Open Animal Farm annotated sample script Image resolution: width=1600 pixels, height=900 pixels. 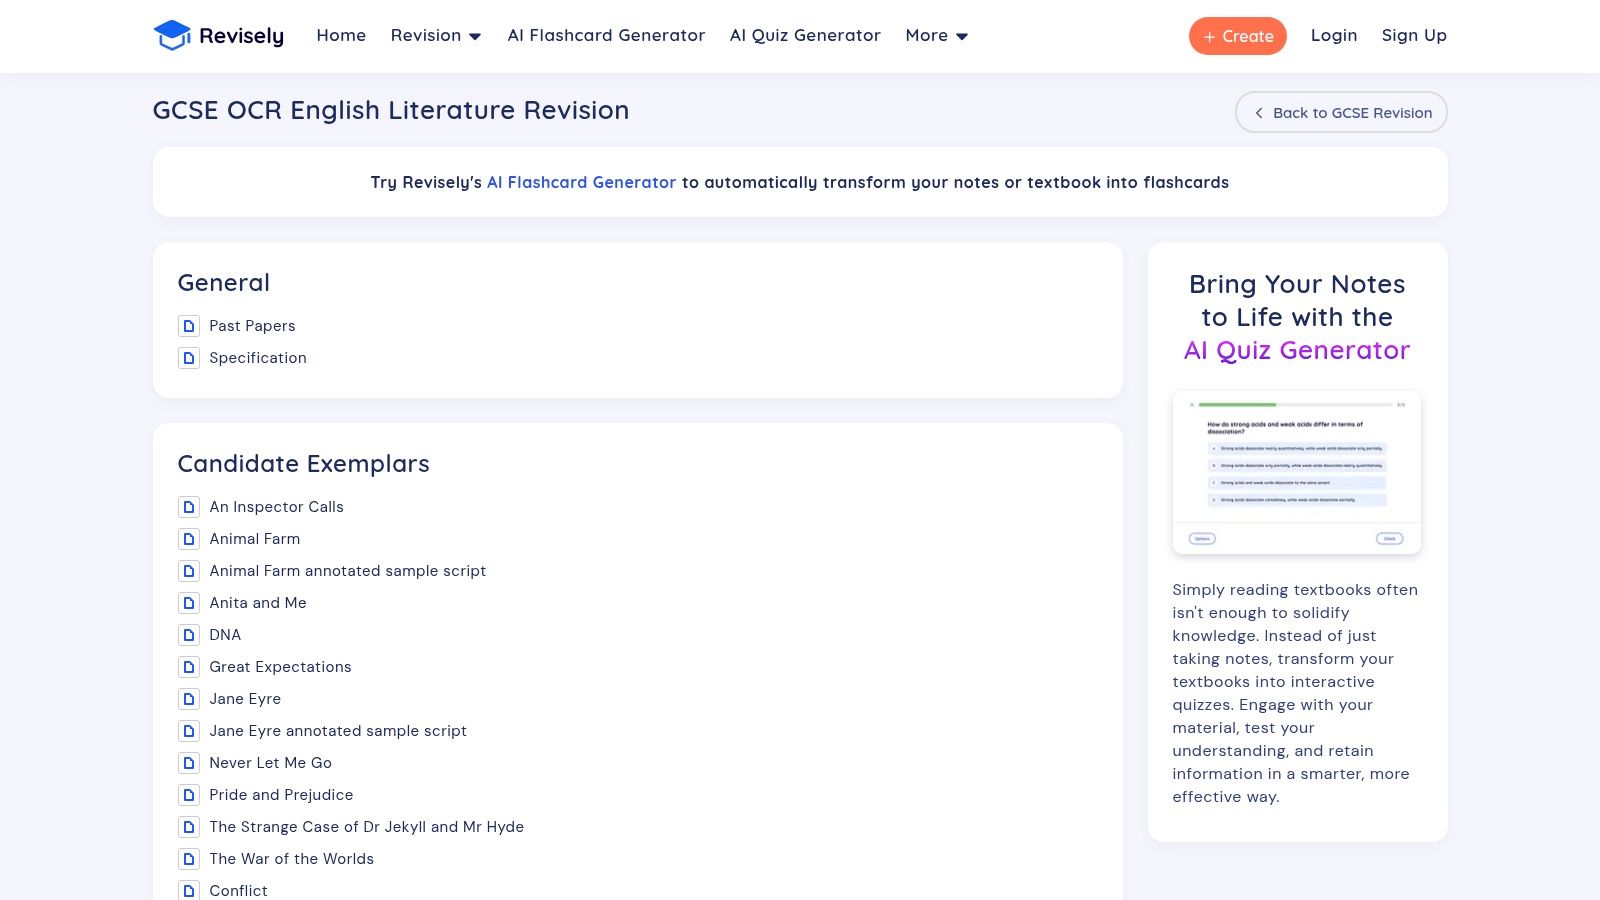pos(347,571)
